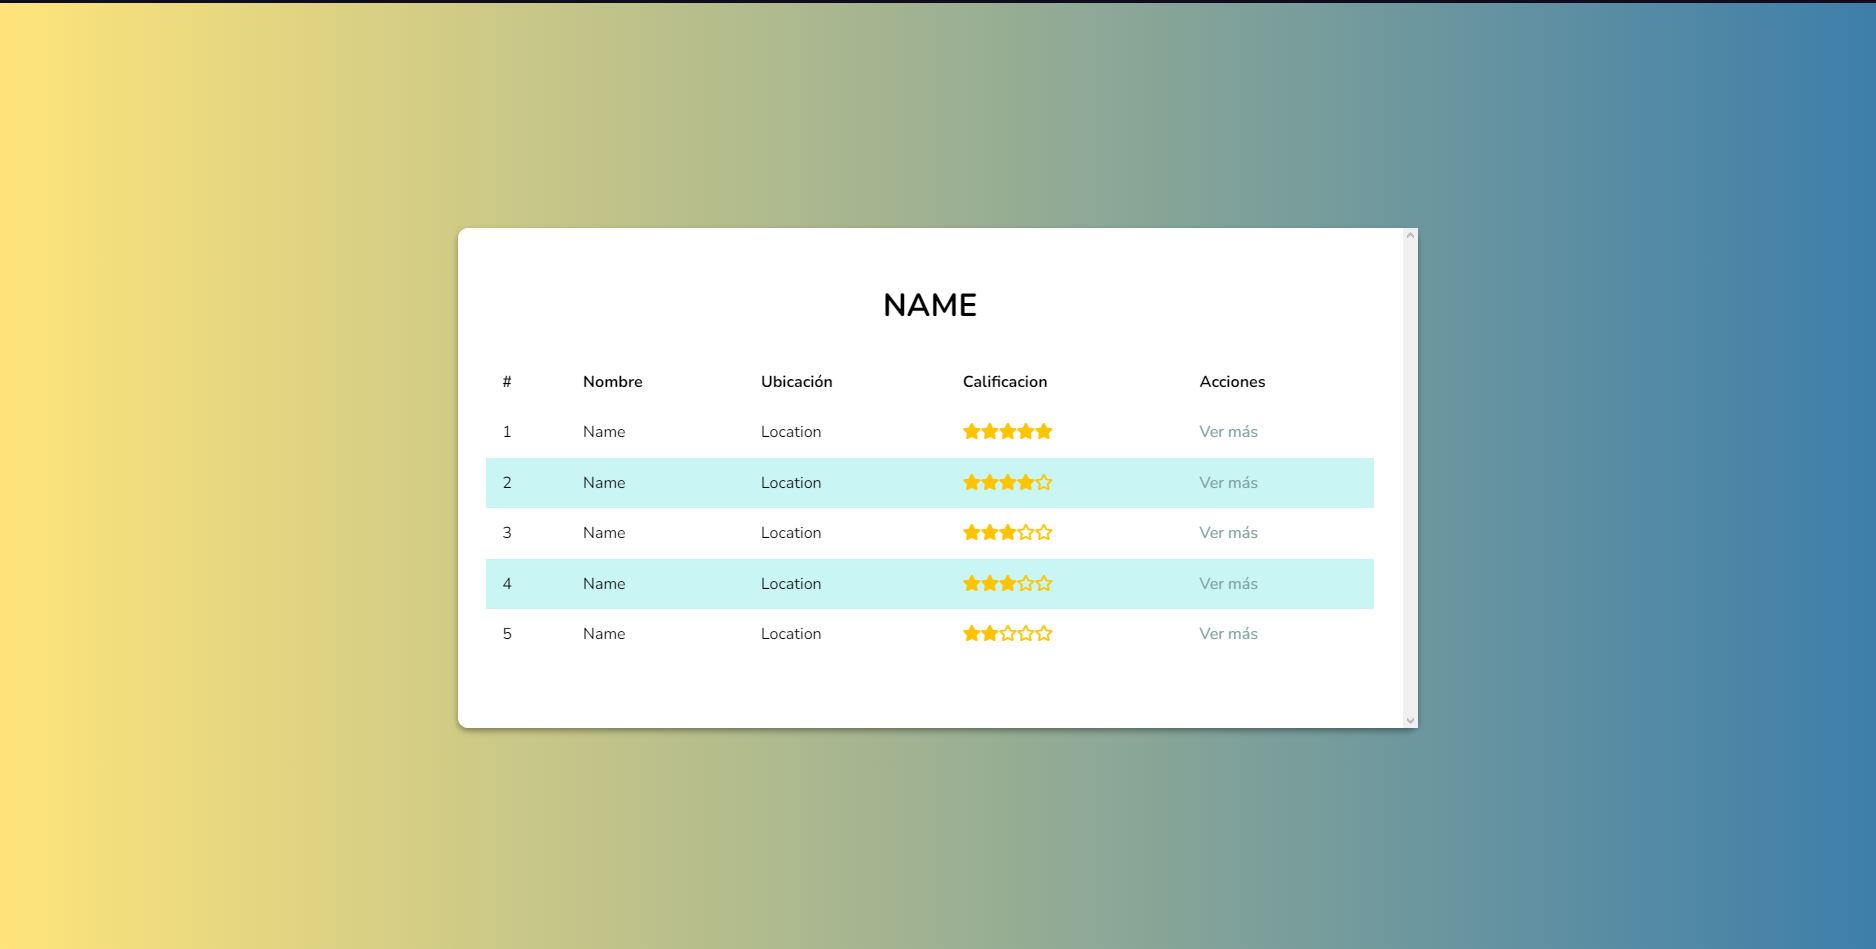
Task: Select the empty fifth star in row 2's rating
Action: coord(1044,482)
